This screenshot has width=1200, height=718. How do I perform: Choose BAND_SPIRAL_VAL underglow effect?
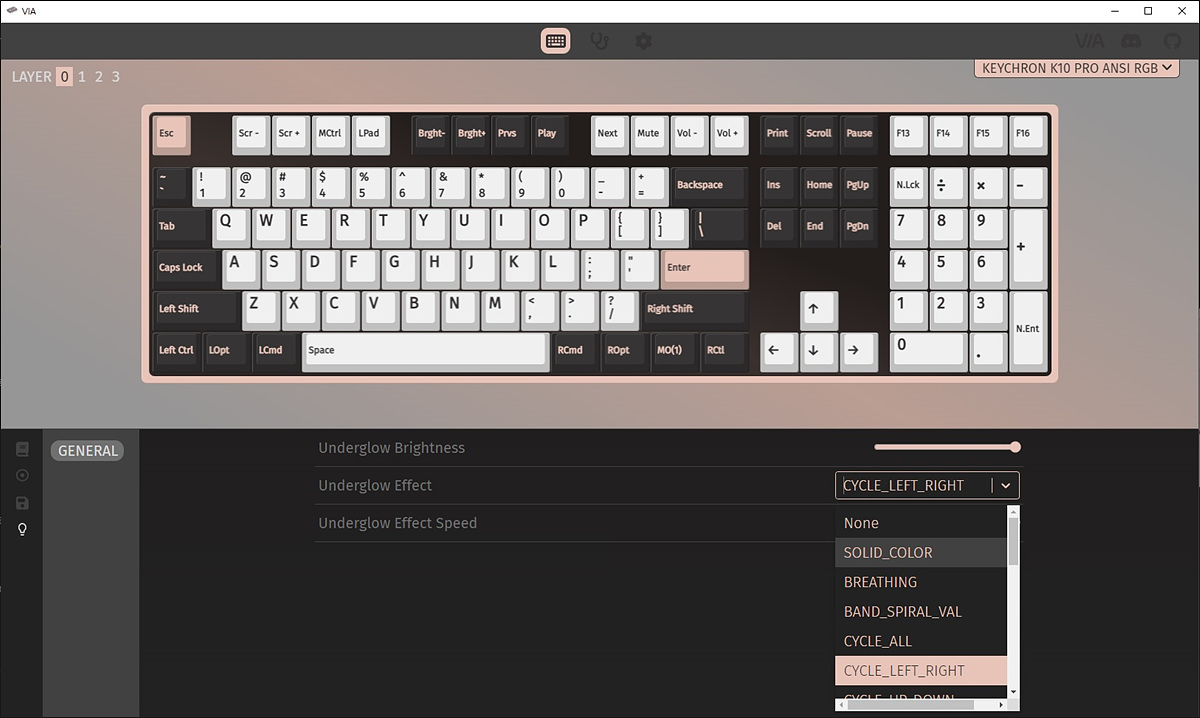point(920,612)
